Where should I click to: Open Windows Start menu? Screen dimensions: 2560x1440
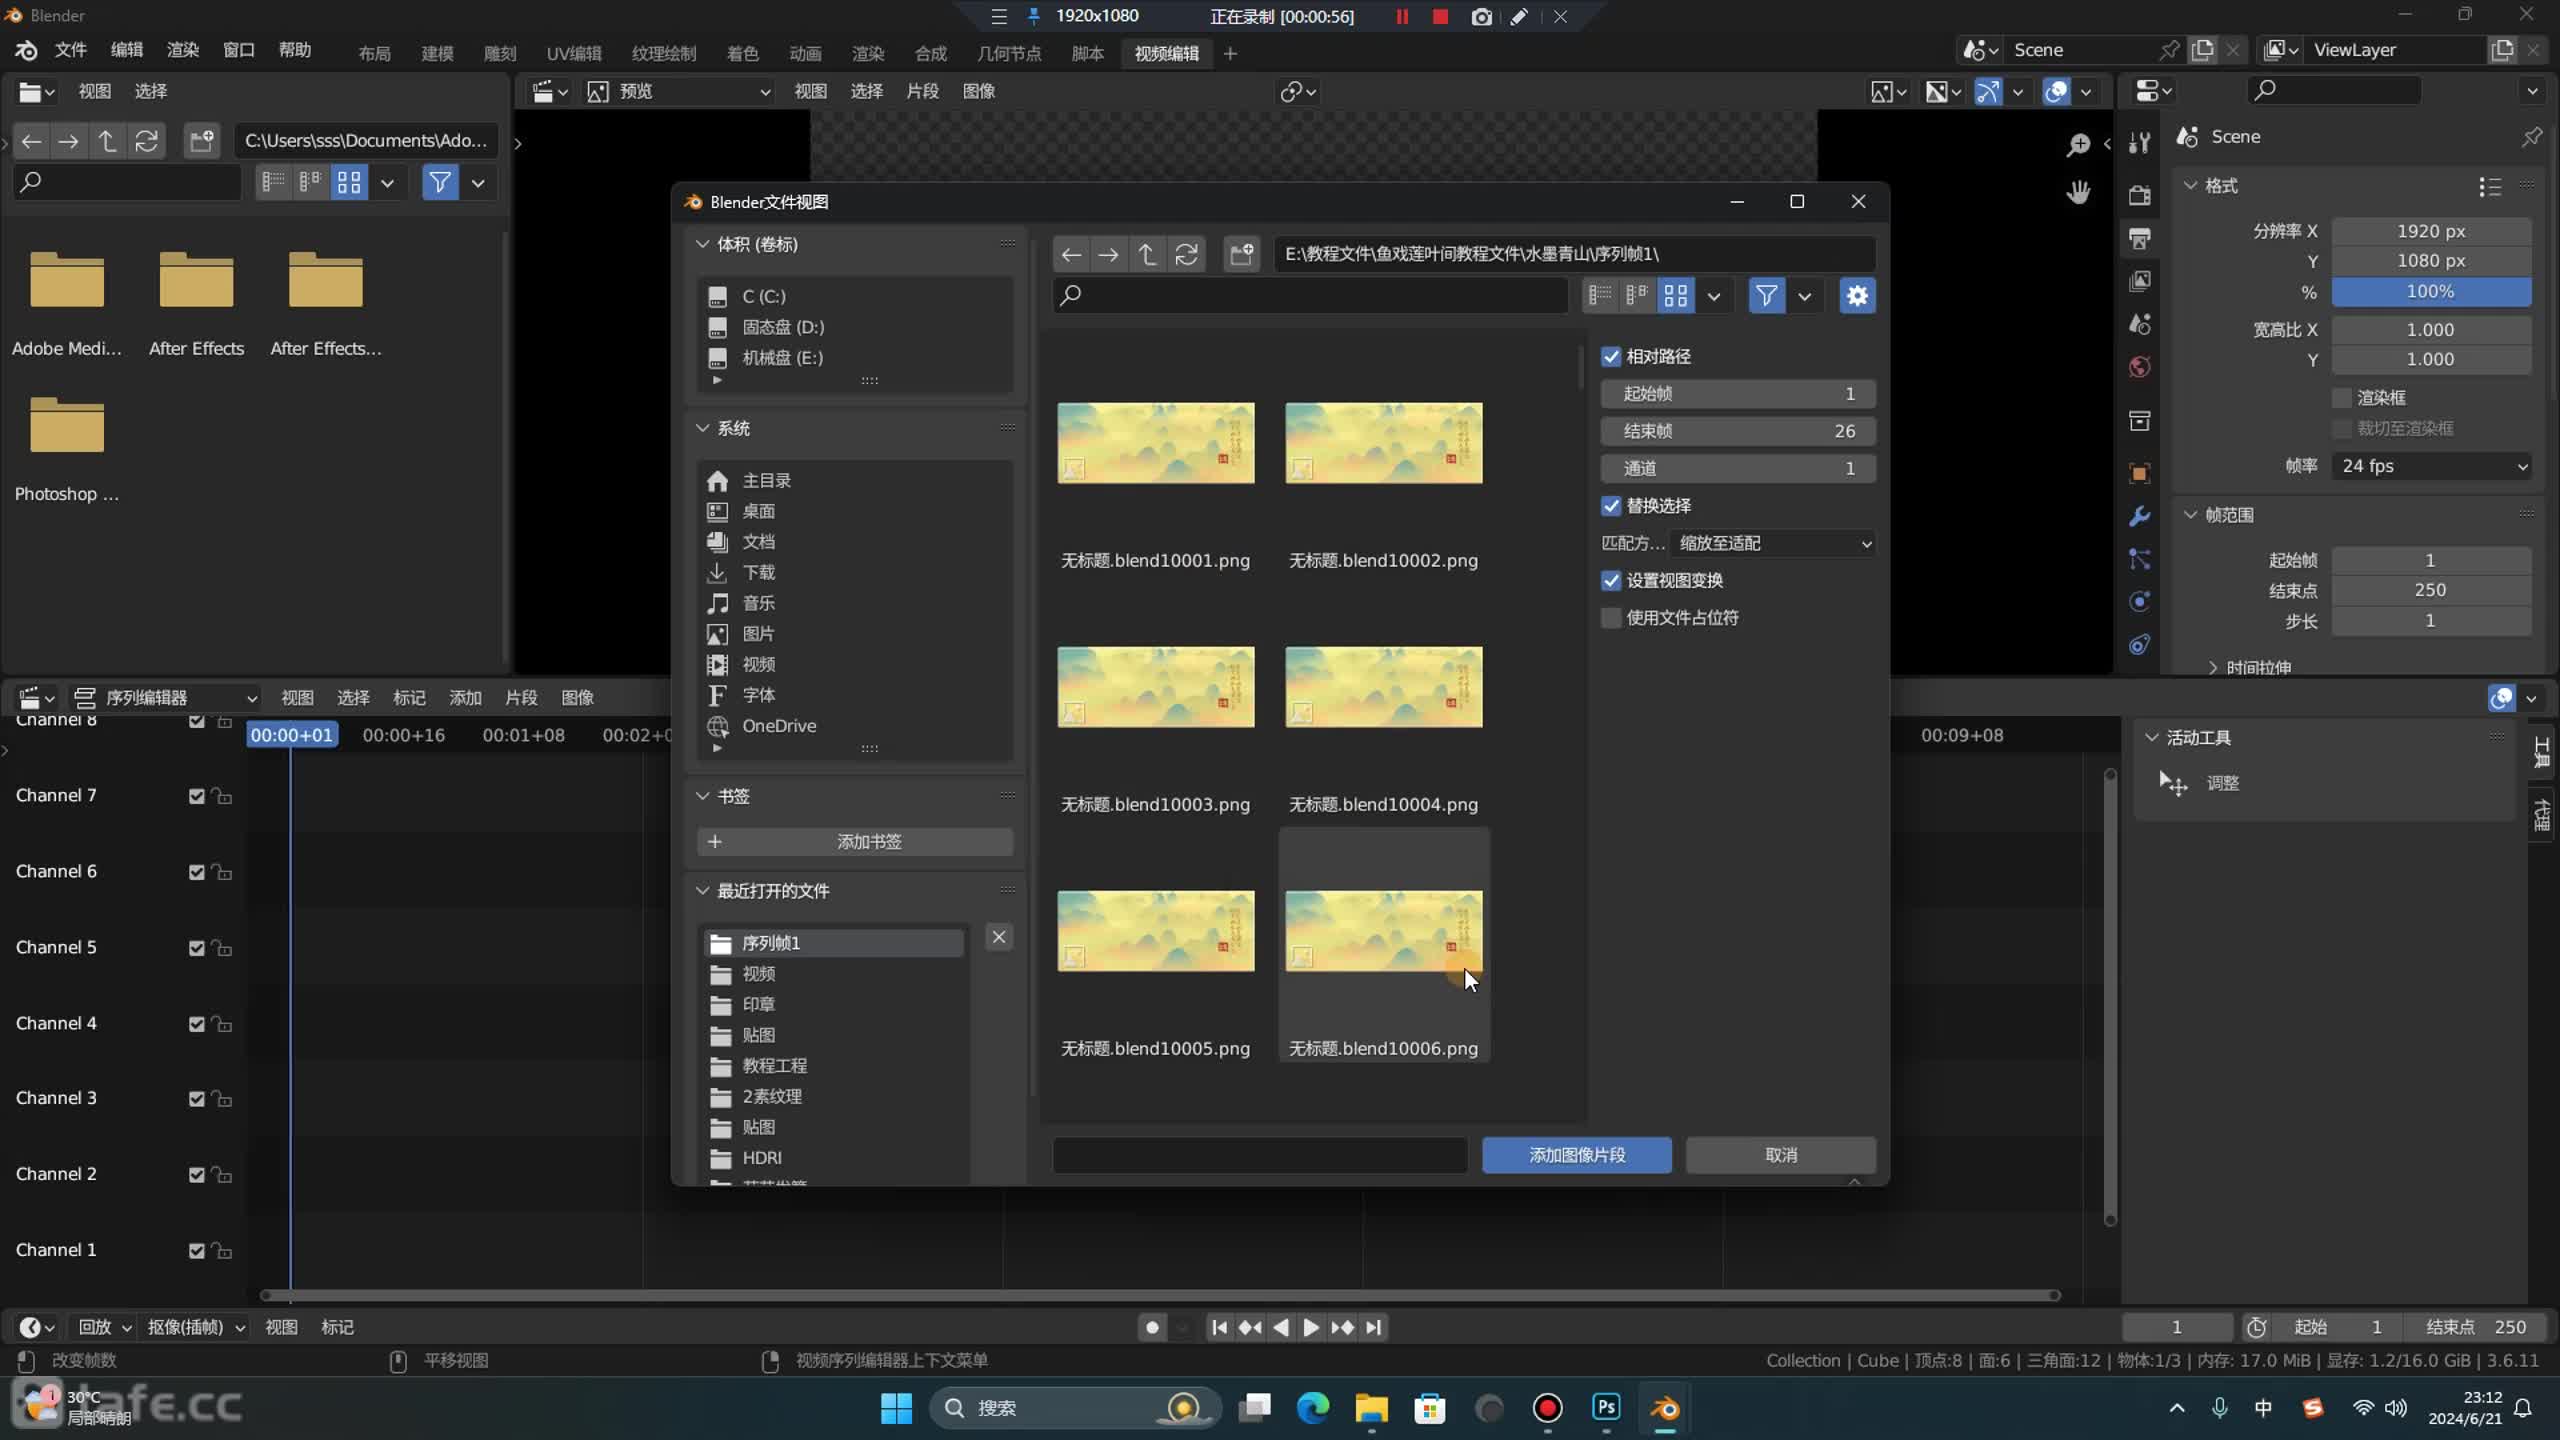[x=896, y=1408]
